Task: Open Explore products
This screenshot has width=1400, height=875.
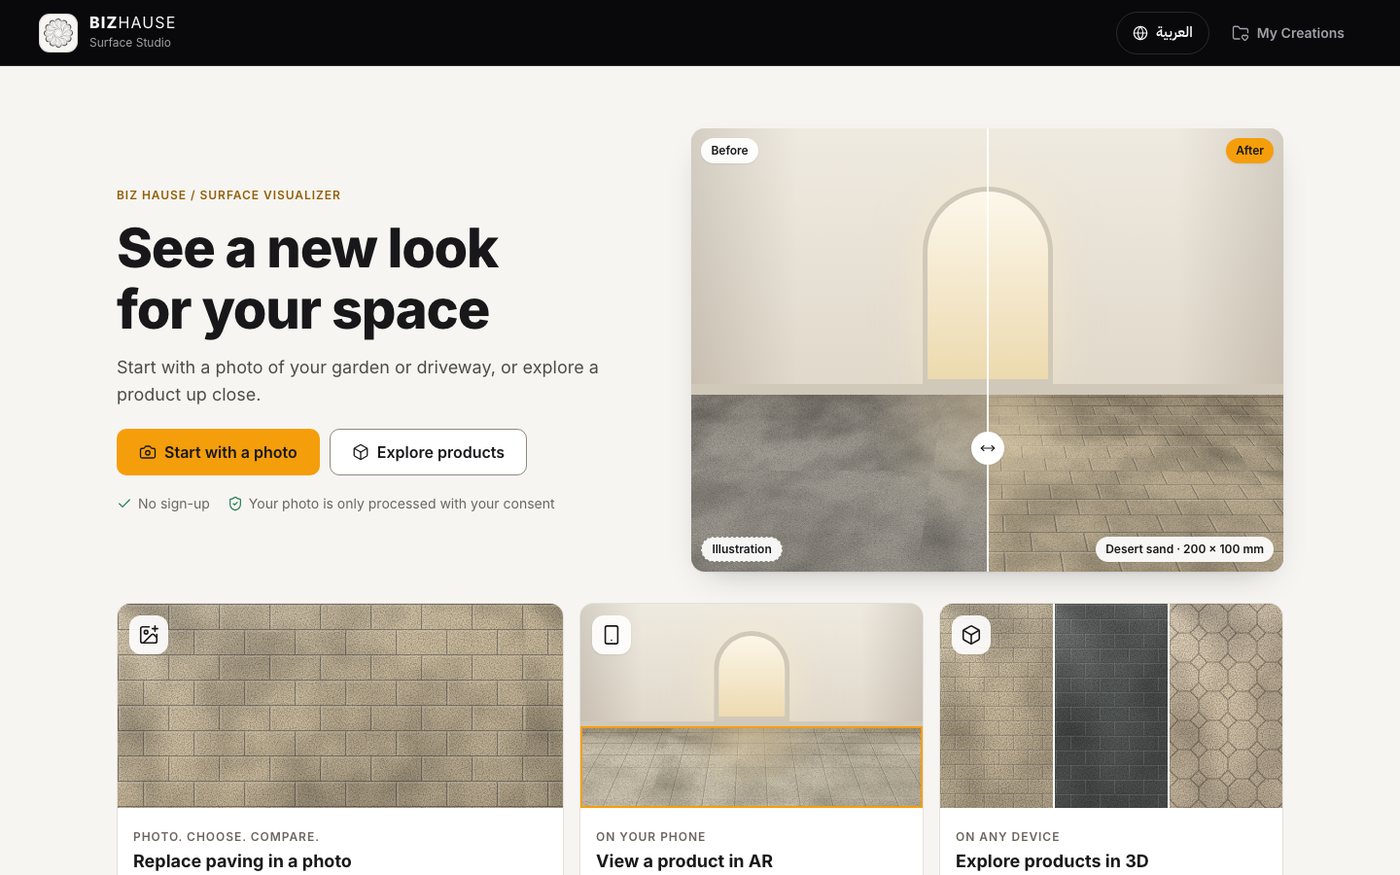Action: point(428,452)
